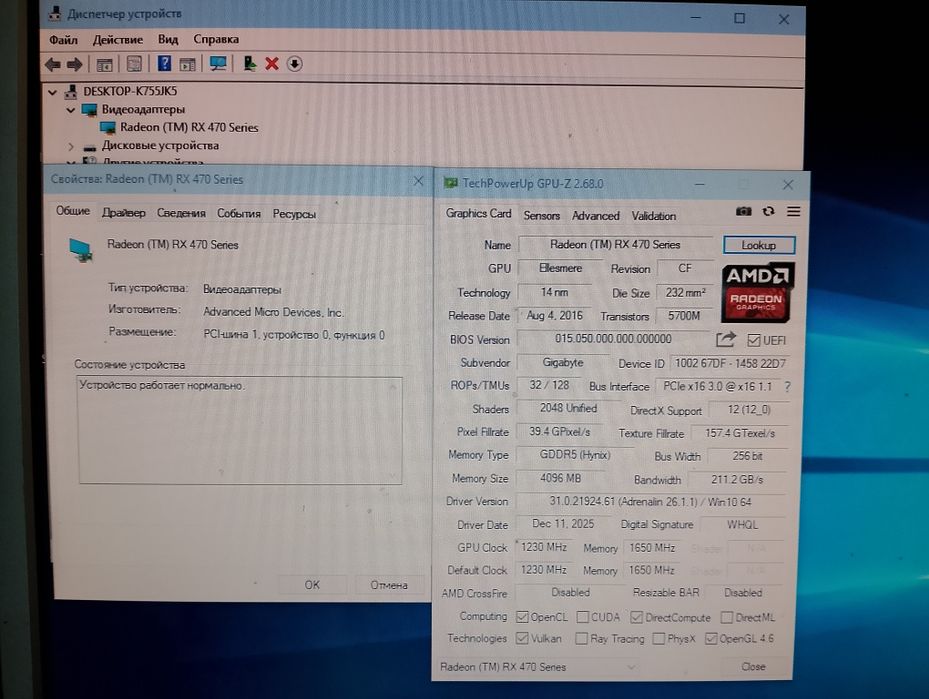Click the Back arrow in Device Manager toolbar

click(x=53, y=64)
